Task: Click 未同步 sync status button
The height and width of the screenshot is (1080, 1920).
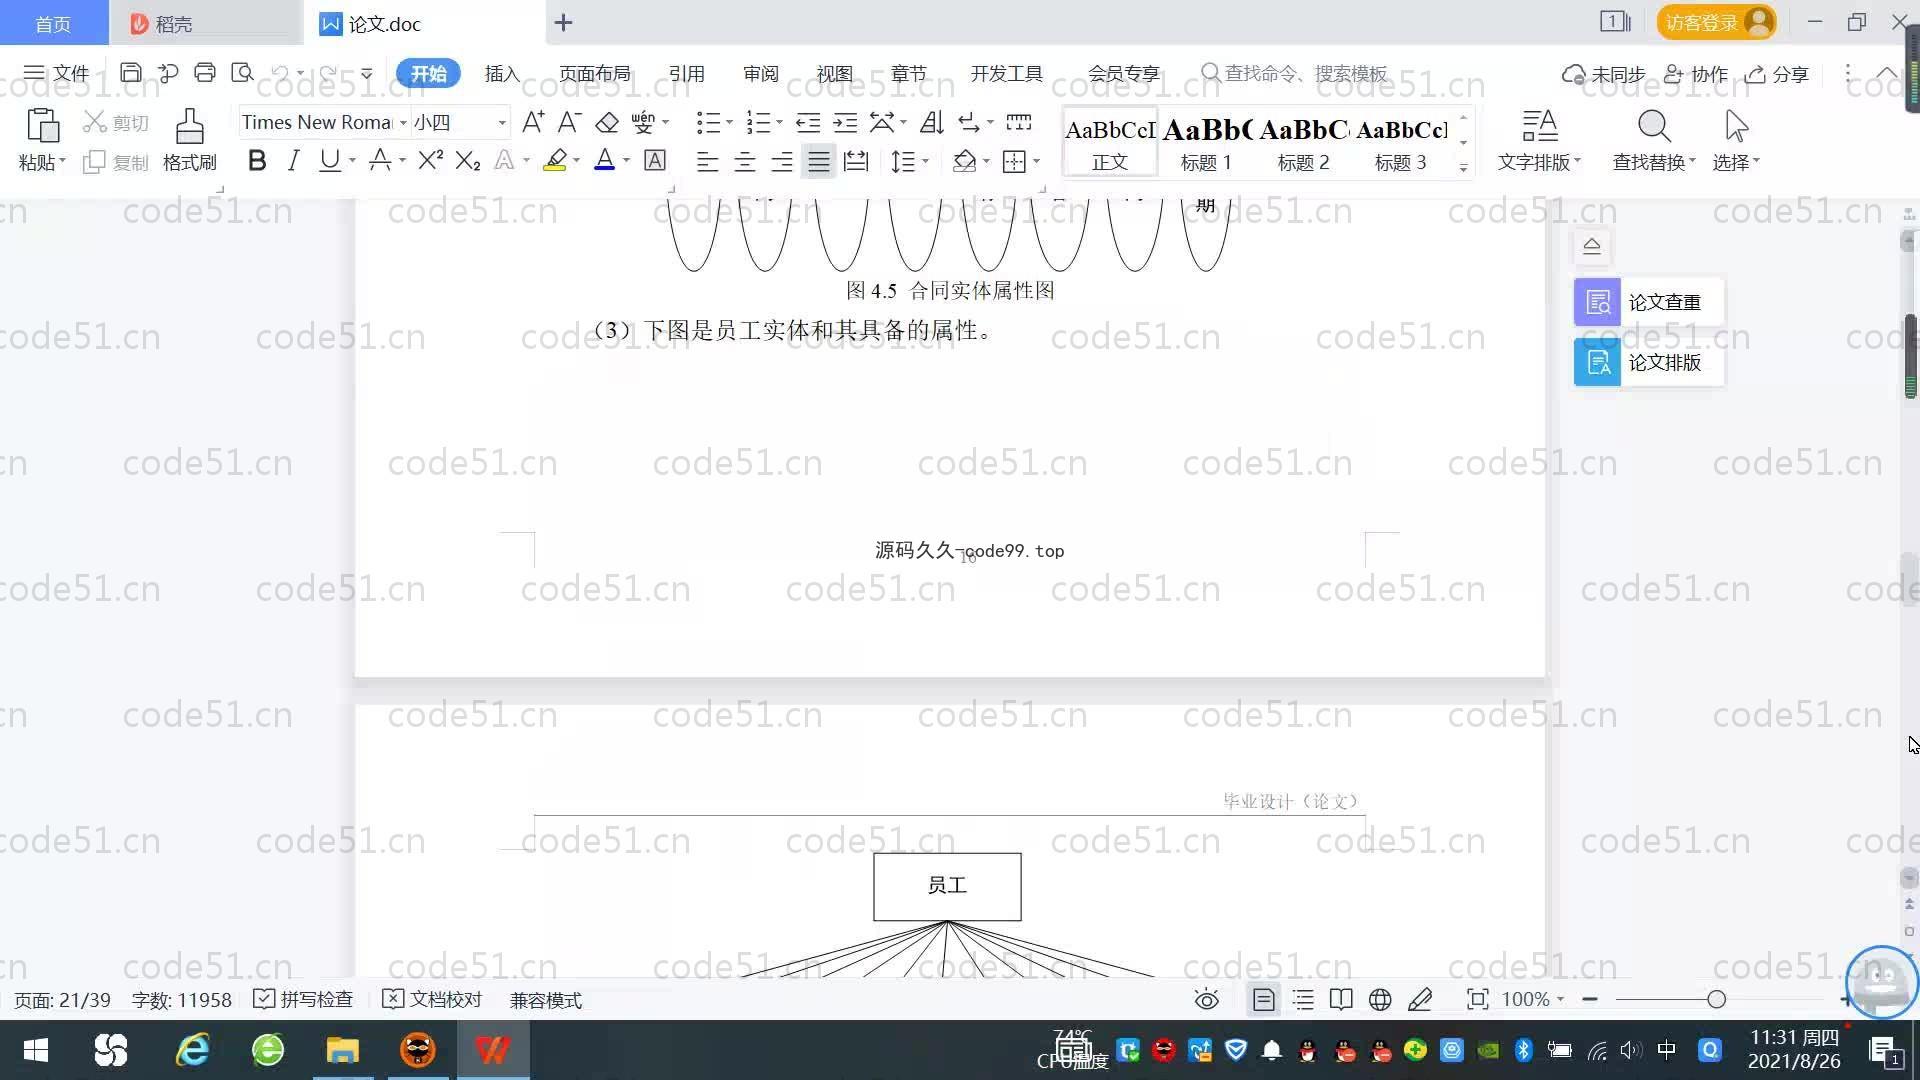Action: pyautogui.click(x=1604, y=74)
